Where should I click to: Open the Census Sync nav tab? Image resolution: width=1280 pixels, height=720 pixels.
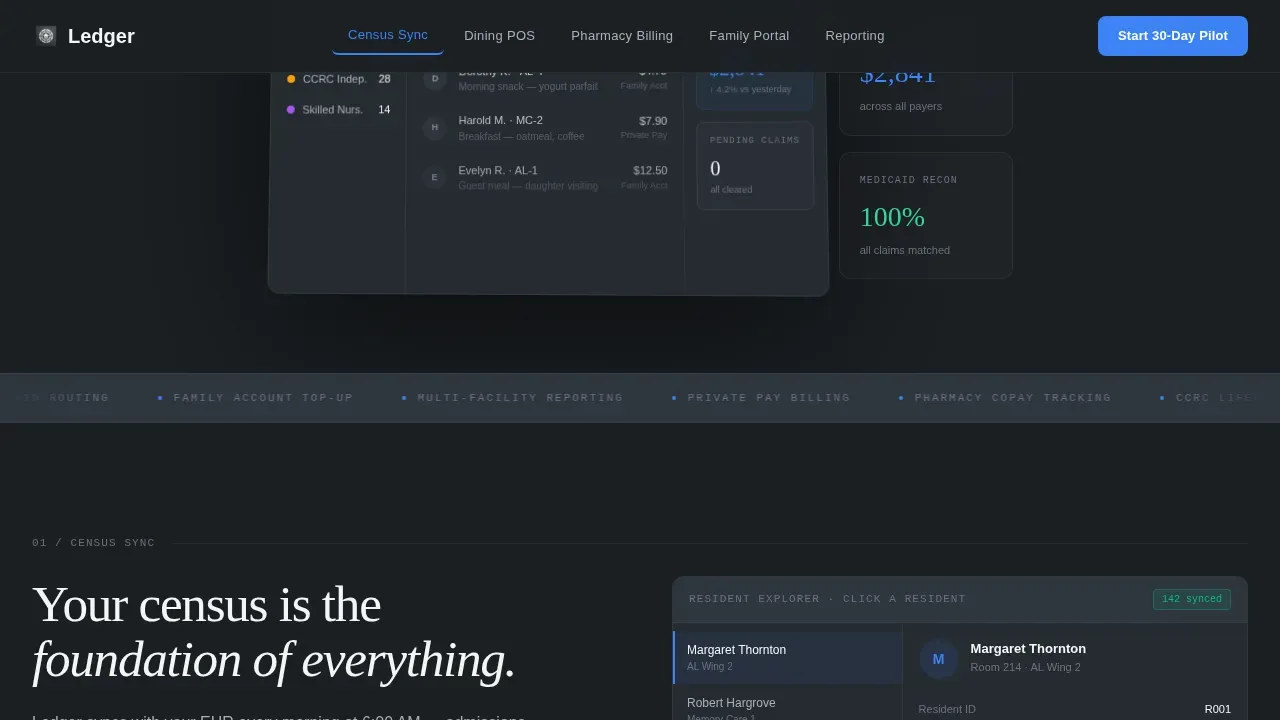pyautogui.click(x=388, y=36)
